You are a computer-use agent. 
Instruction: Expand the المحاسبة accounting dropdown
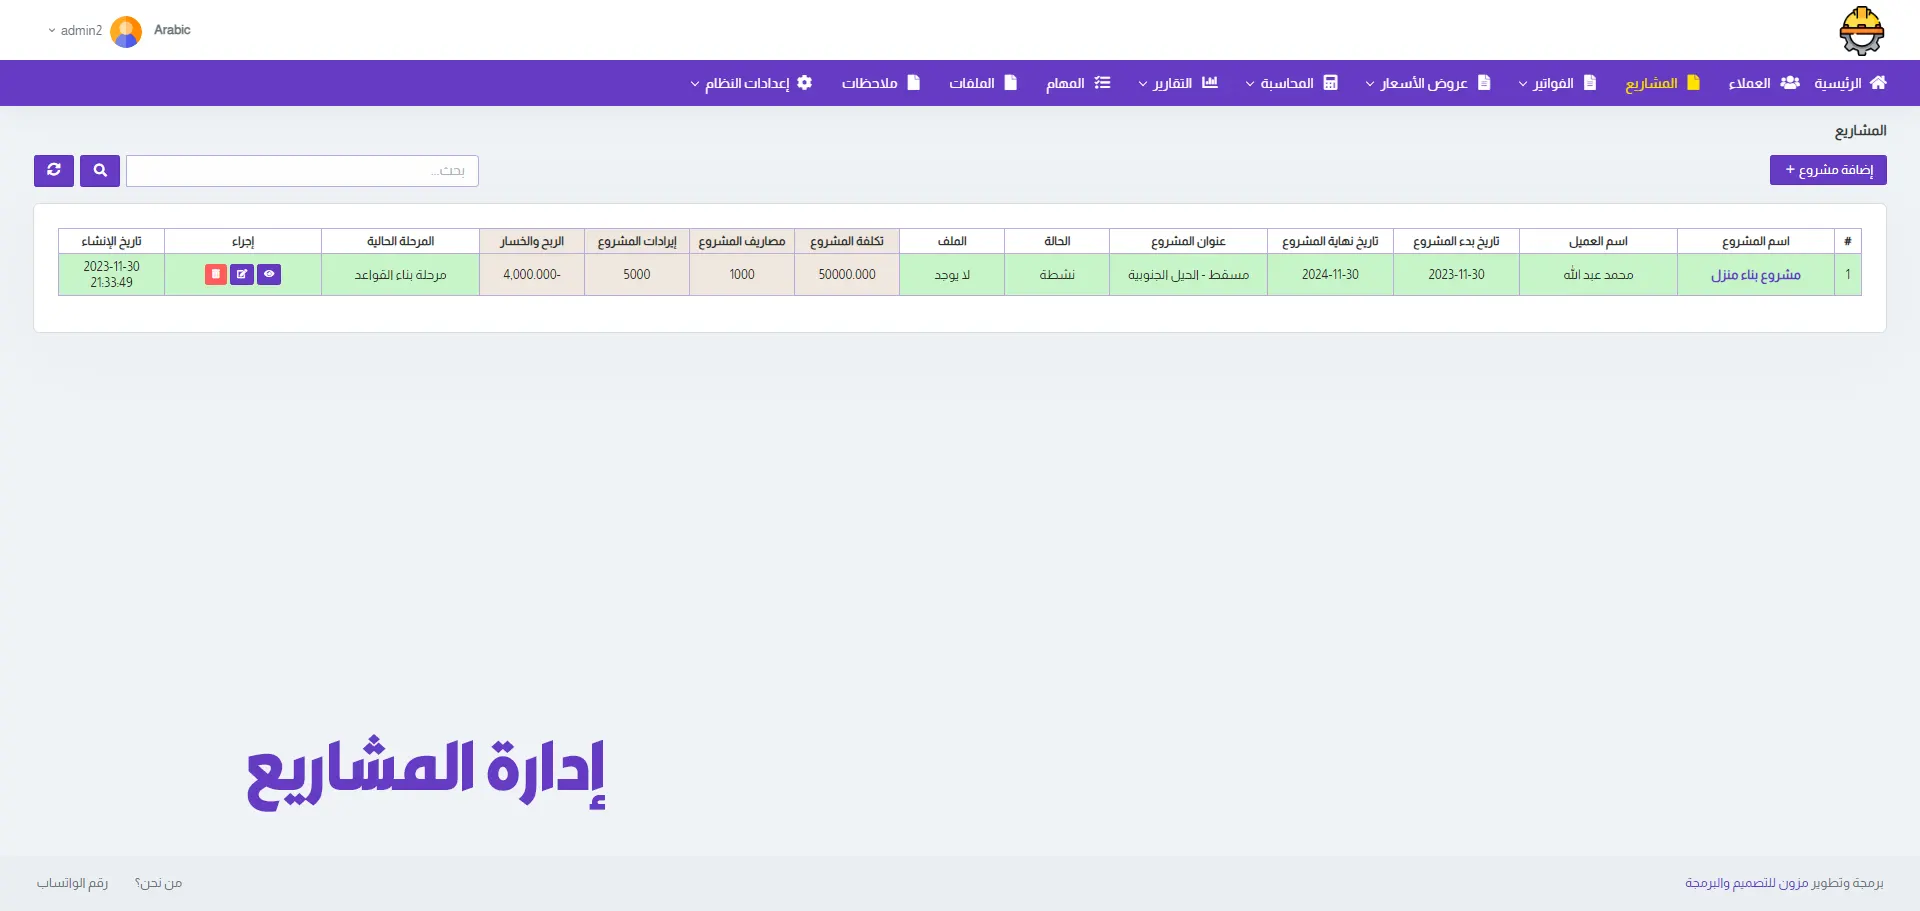(x=1291, y=83)
